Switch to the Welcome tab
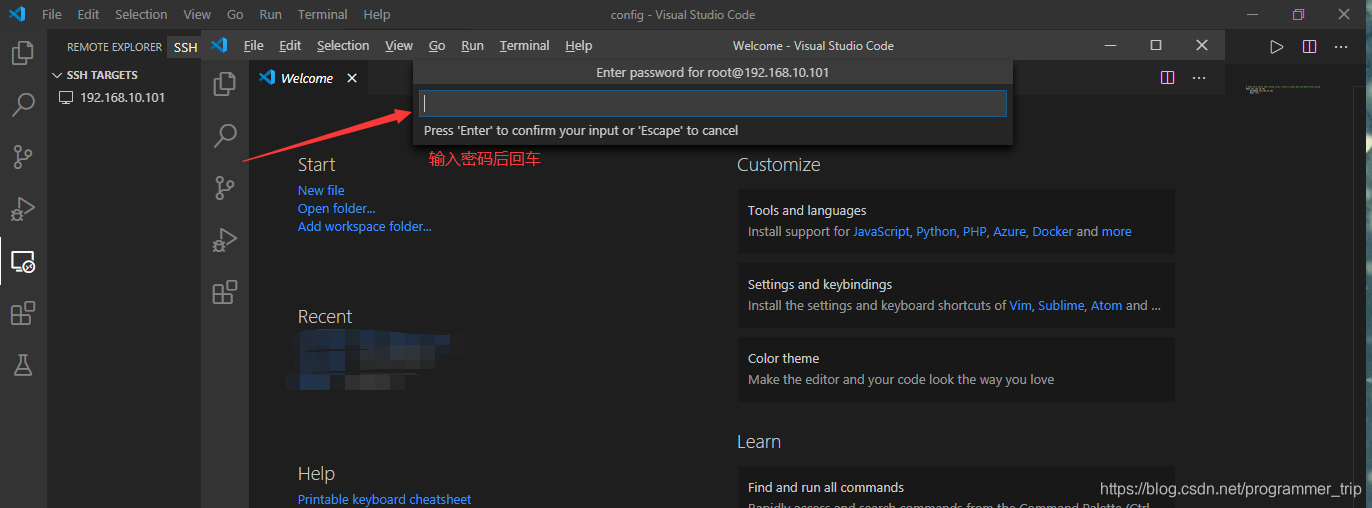Viewport: 1372px width, 508px height. tap(308, 78)
